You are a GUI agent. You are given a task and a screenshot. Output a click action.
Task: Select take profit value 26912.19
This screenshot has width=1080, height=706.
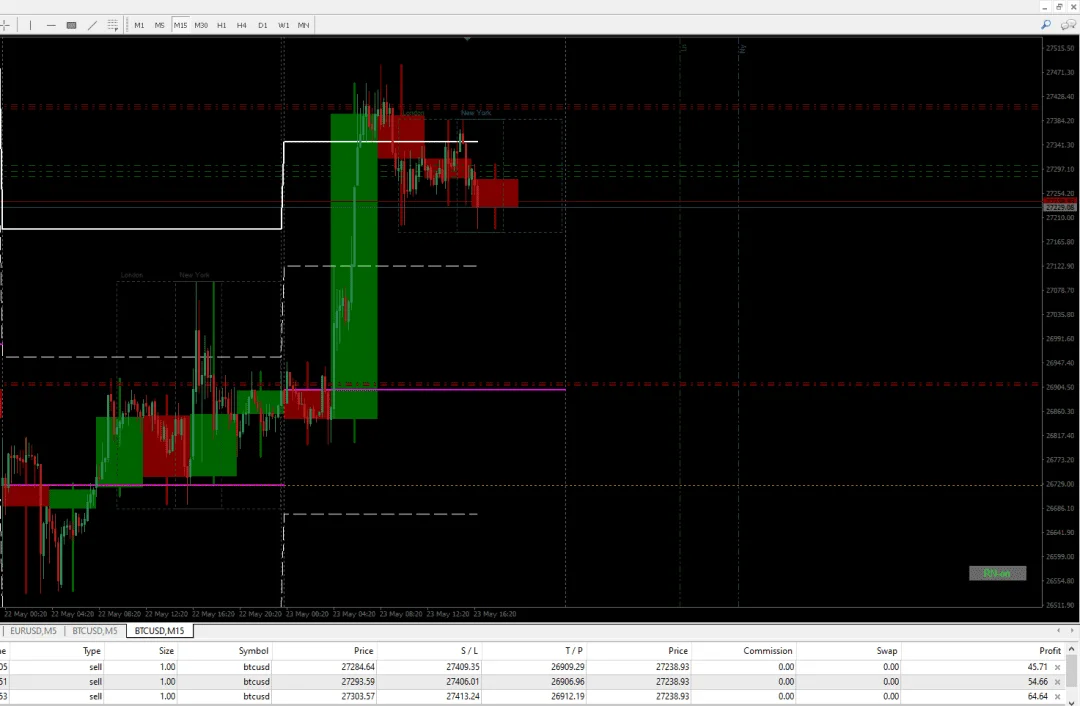pyautogui.click(x=568, y=696)
